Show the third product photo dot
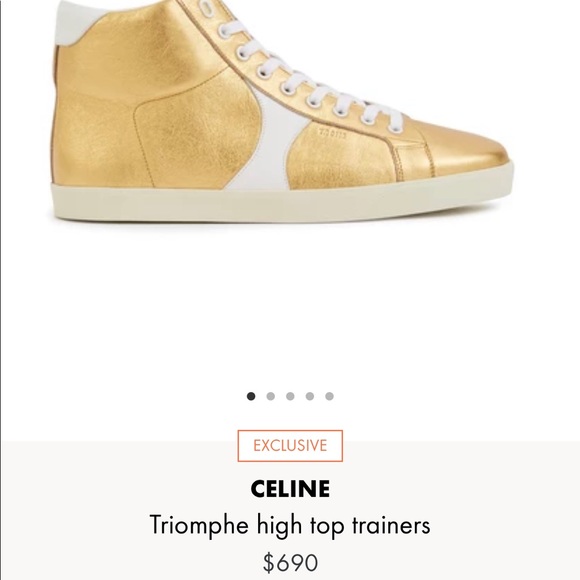 coord(290,396)
